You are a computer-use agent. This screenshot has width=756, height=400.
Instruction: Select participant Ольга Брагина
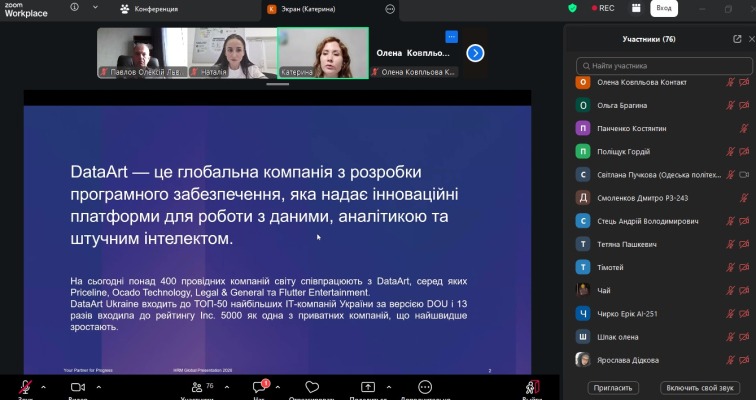click(661, 105)
